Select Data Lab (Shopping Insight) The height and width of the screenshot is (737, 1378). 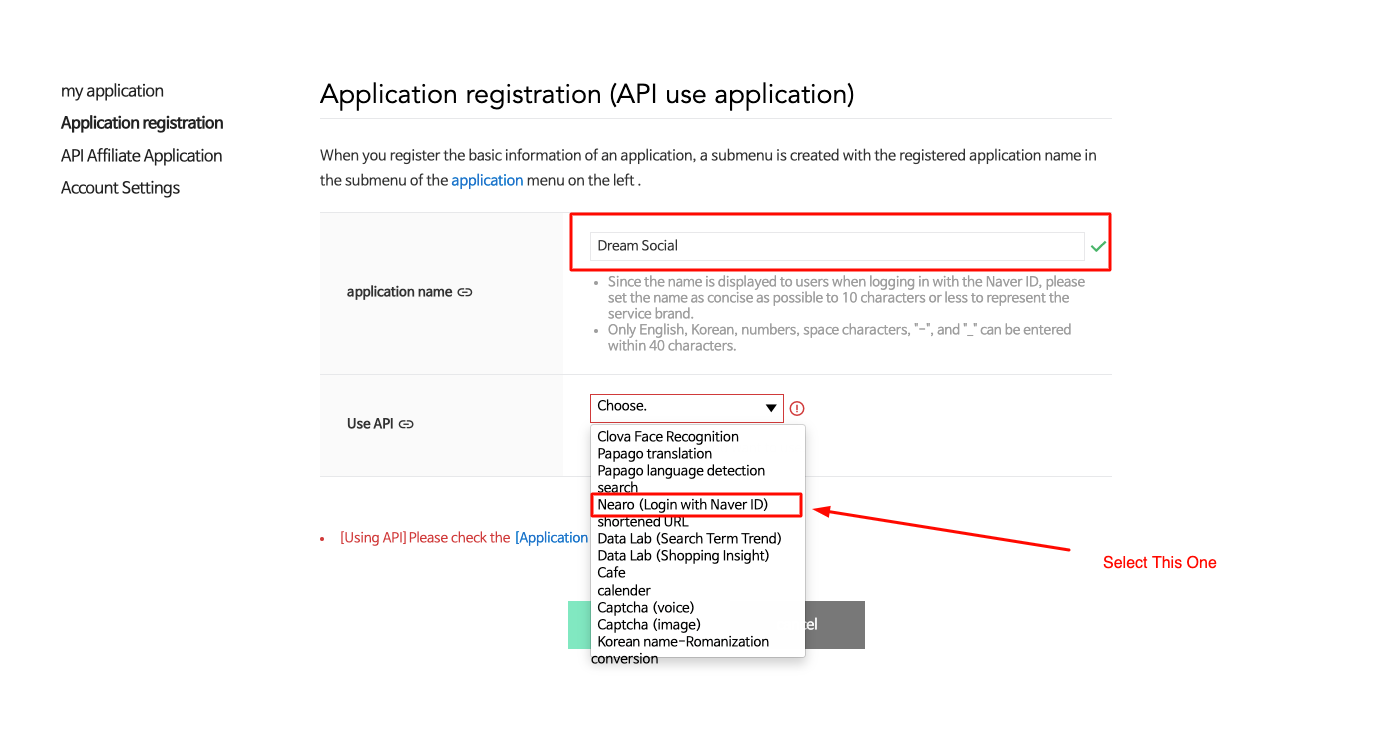[698, 556]
